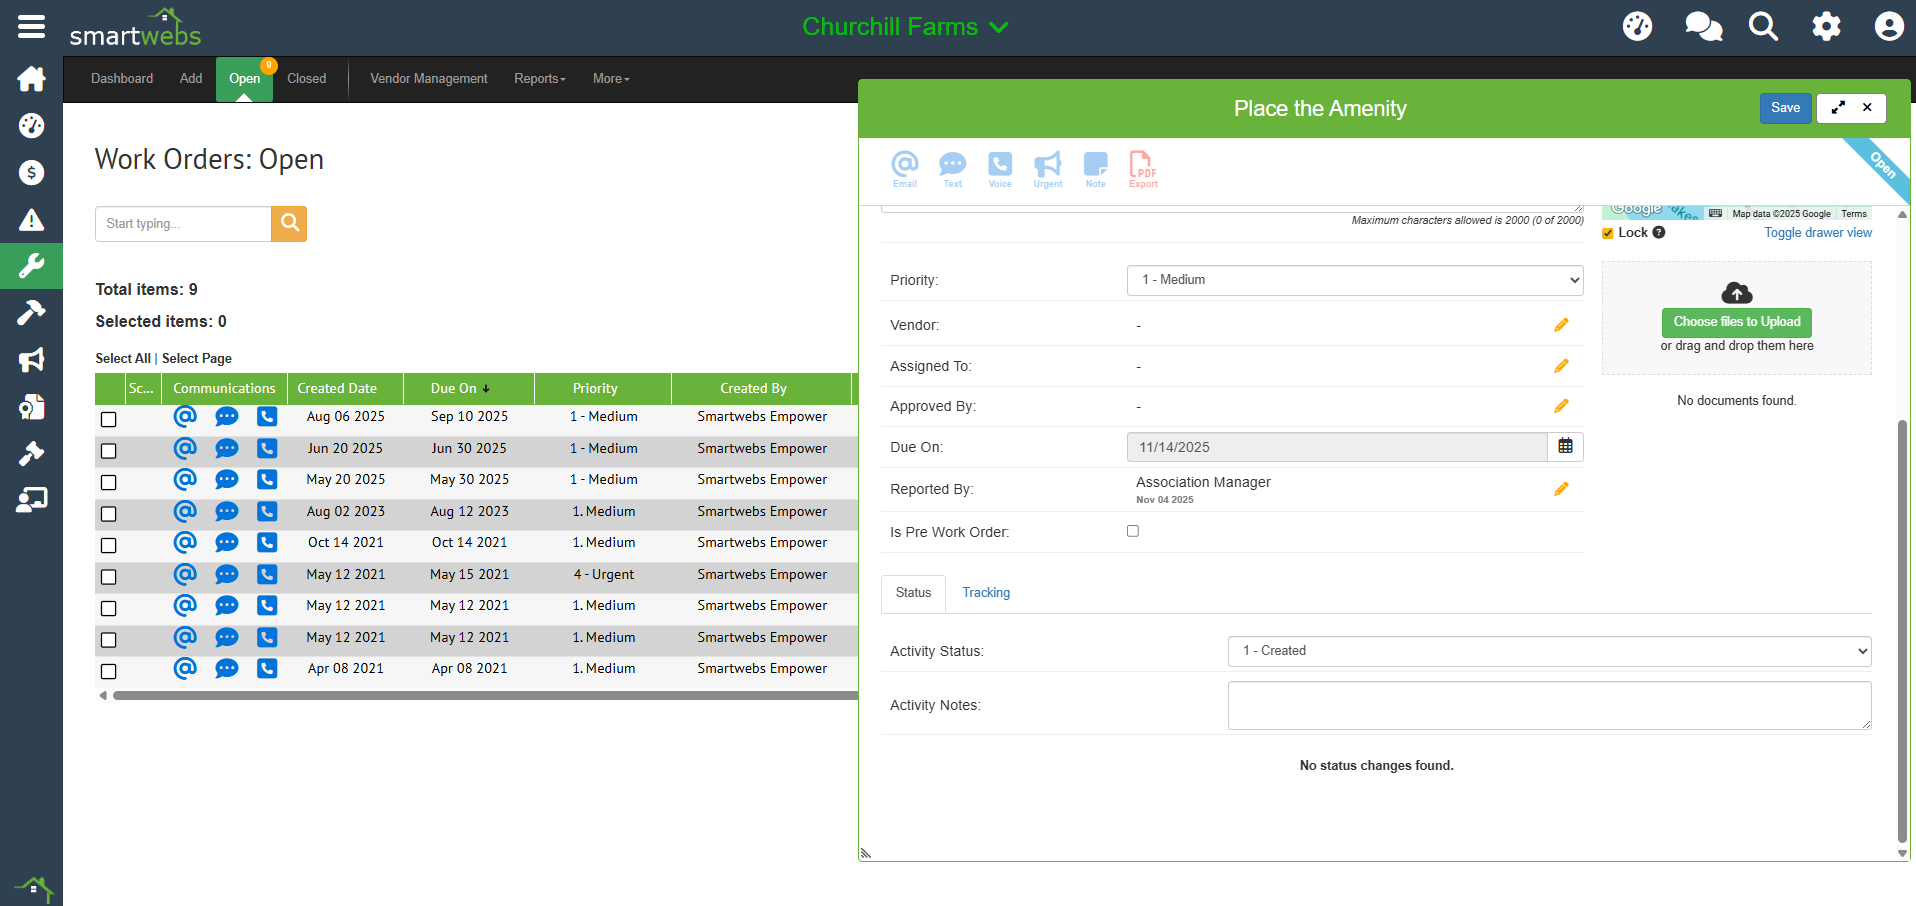This screenshot has height=906, width=1916.
Task: Click the orange search button in Work Orders
Action: pyautogui.click(x=289, y=223)
